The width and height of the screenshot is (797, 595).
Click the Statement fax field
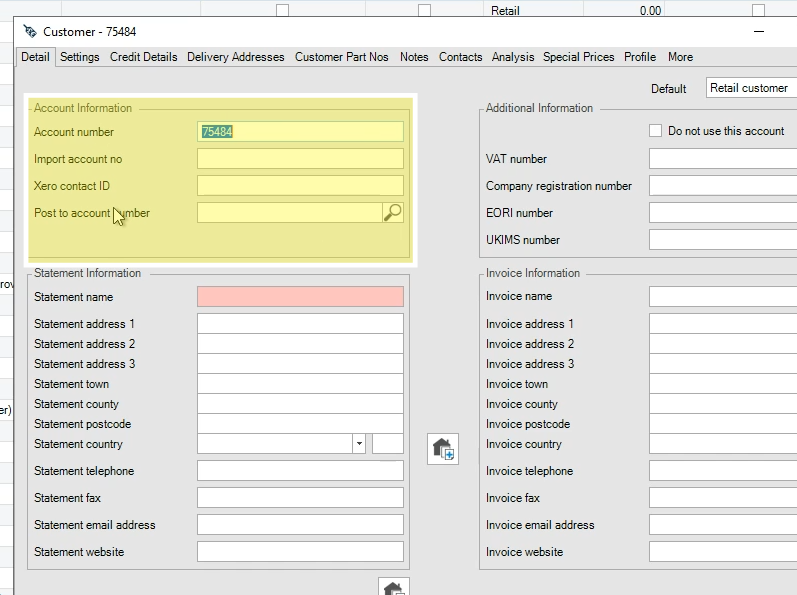(300, 497)
